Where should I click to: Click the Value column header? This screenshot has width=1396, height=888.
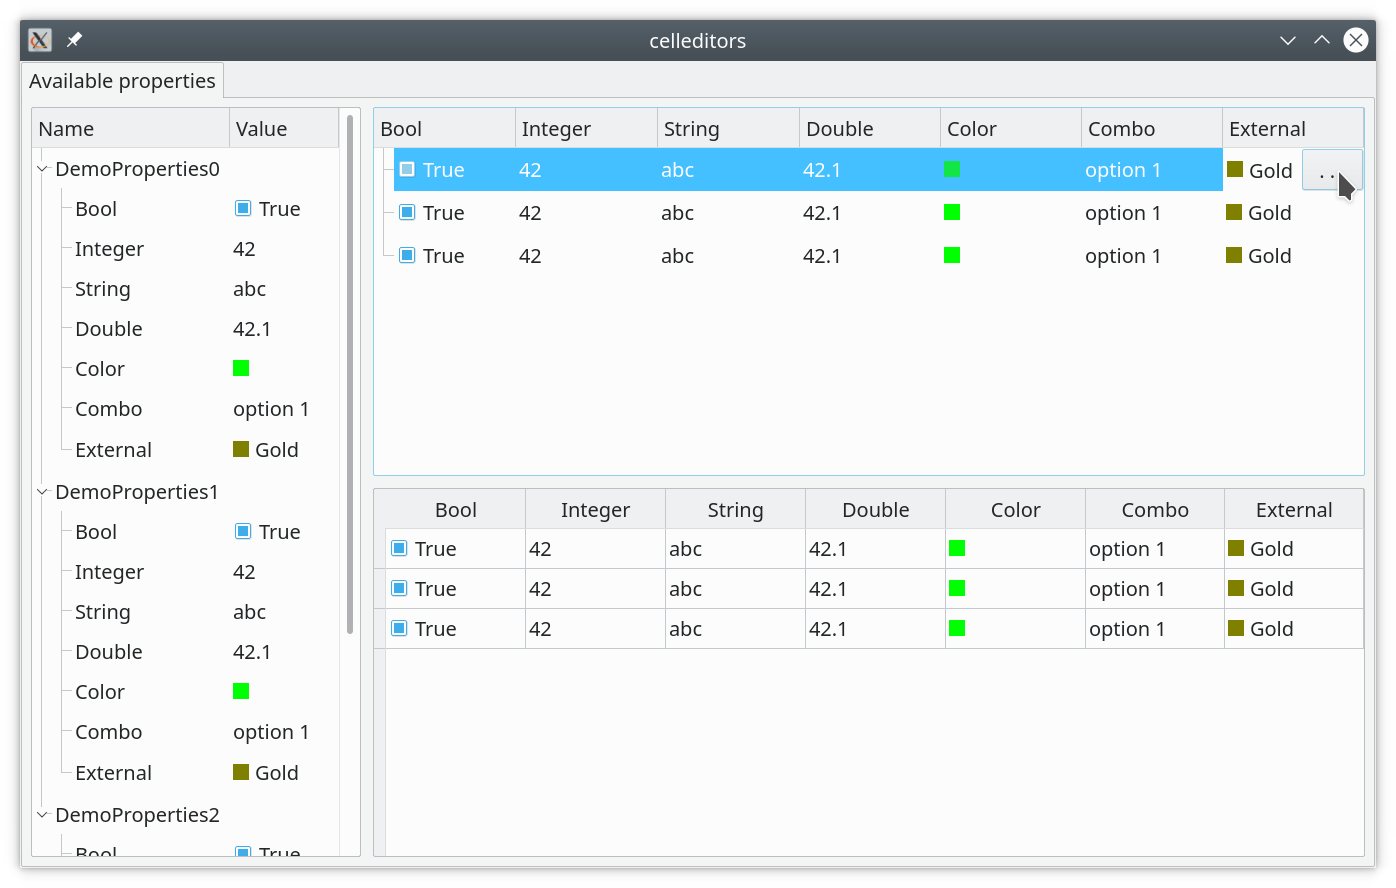pyautogui.click(x=285, y=129)
